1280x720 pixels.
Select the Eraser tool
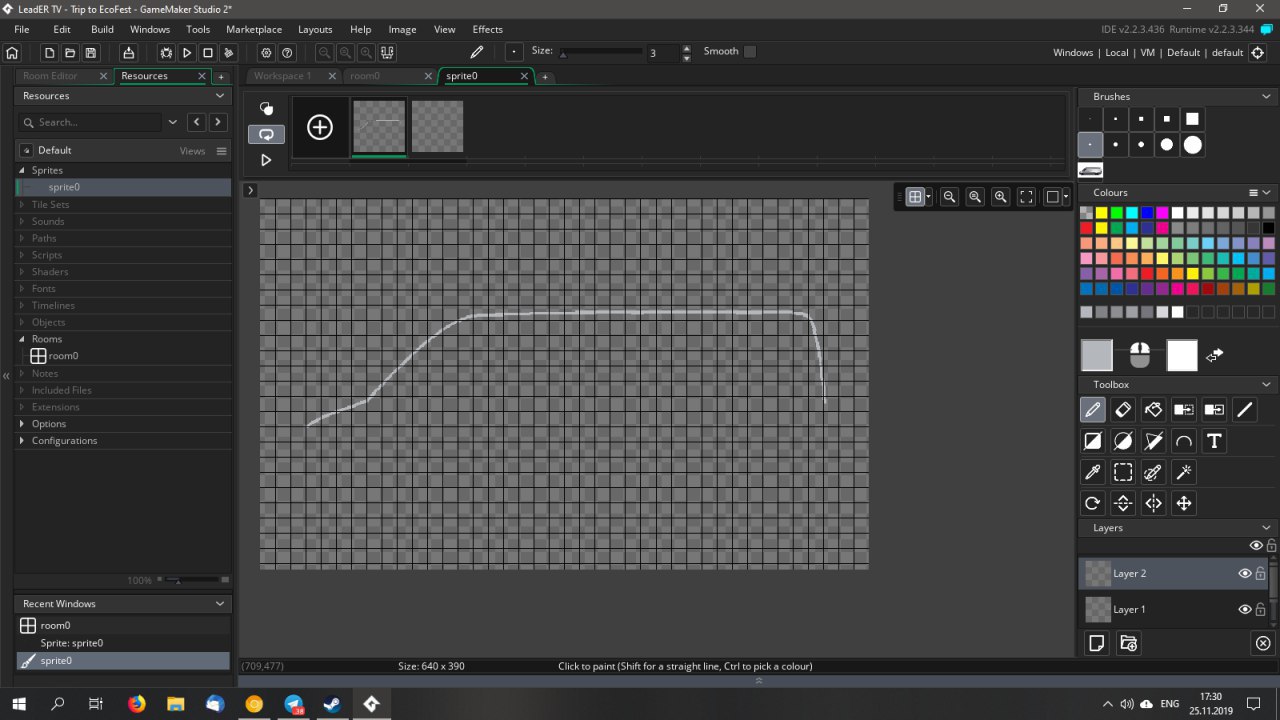tap(1123, 409)
